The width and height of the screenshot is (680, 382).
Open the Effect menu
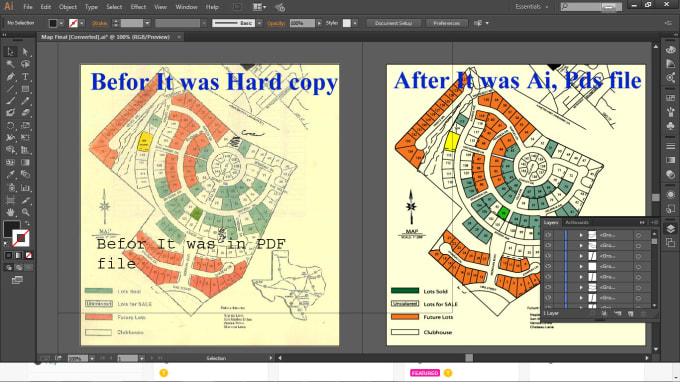tap(138, 7)
